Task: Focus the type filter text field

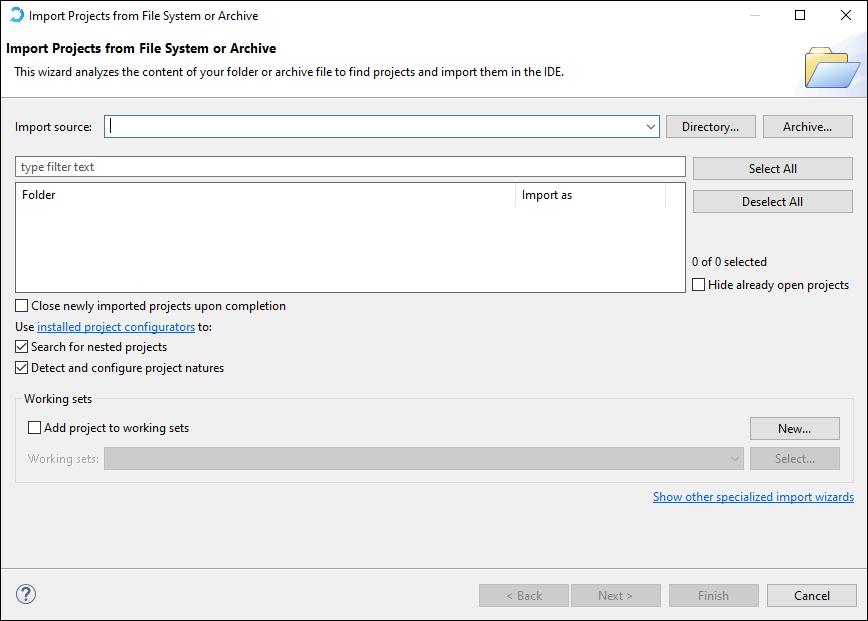Action: tap(350, 167)
